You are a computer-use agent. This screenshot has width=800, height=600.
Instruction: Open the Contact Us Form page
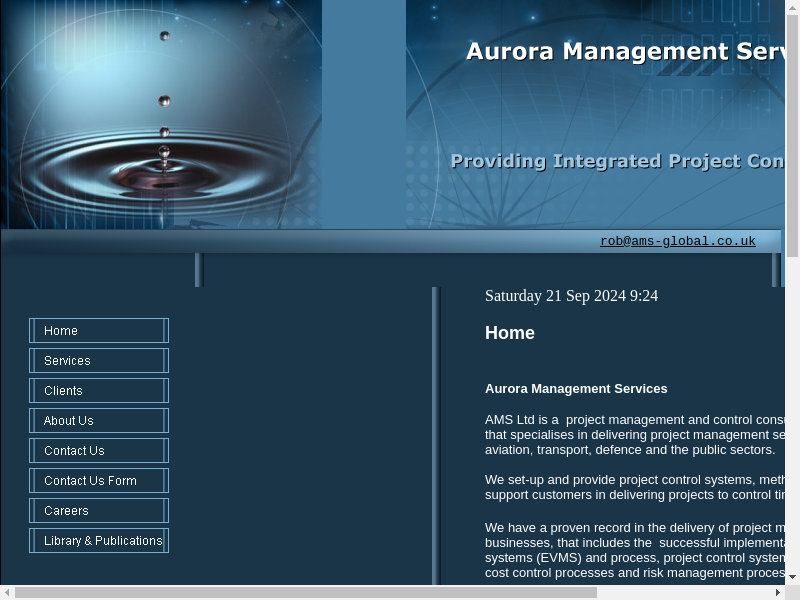99,481
